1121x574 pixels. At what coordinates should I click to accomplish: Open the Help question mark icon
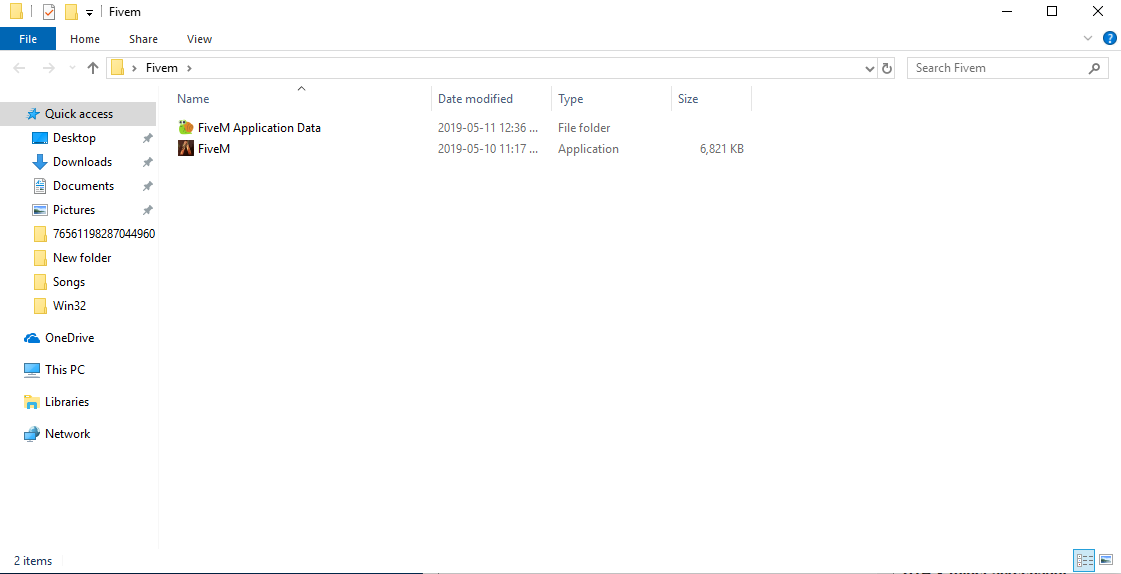pos(1110,39)
